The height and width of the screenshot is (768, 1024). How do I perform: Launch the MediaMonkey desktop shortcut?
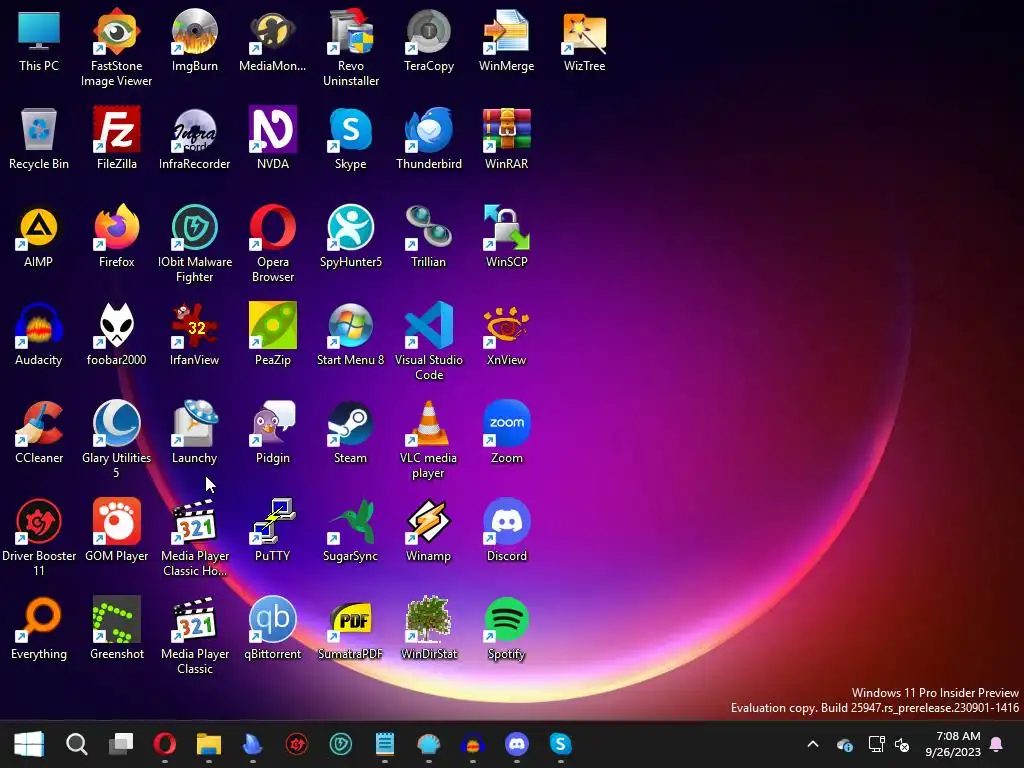pos(272,41)
